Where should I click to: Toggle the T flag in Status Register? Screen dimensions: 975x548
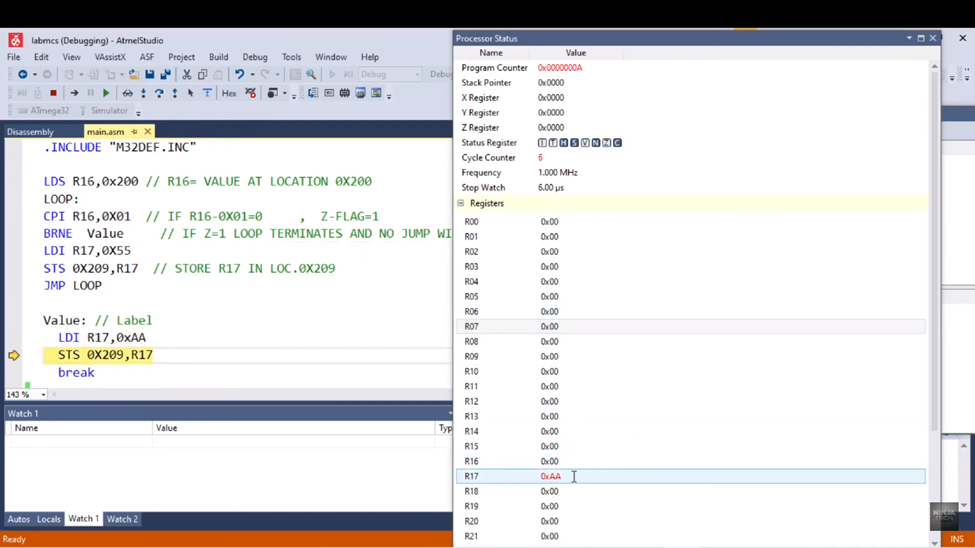click(x=553, y=143)
